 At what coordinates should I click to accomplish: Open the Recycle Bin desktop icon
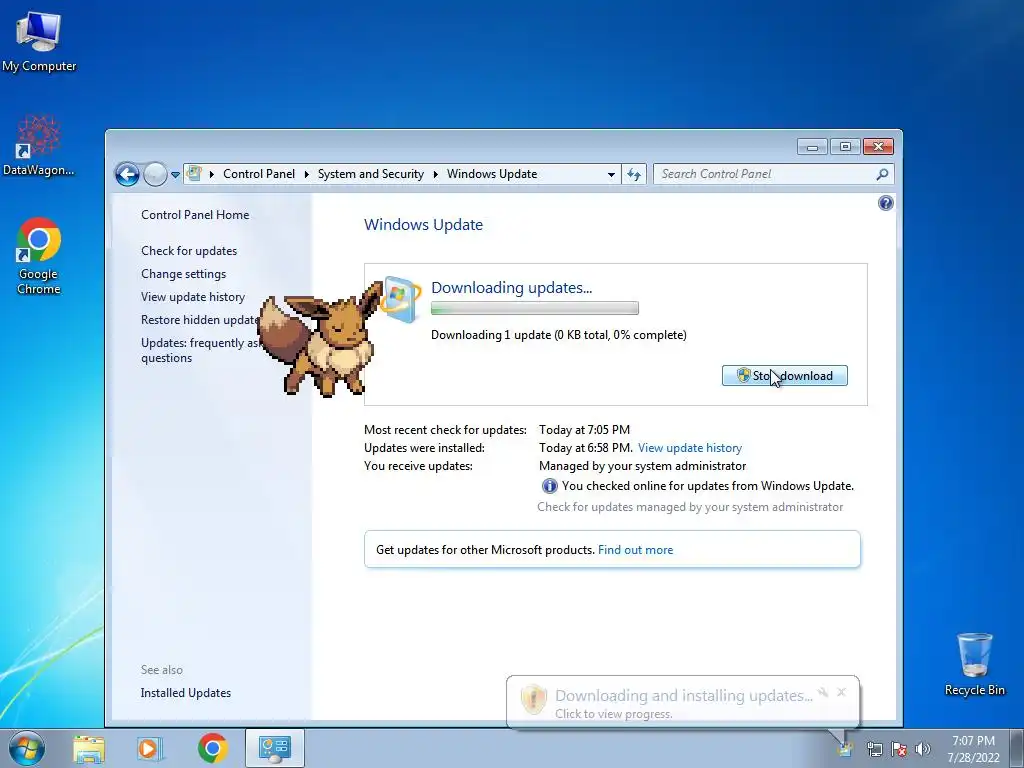[974, 664]
